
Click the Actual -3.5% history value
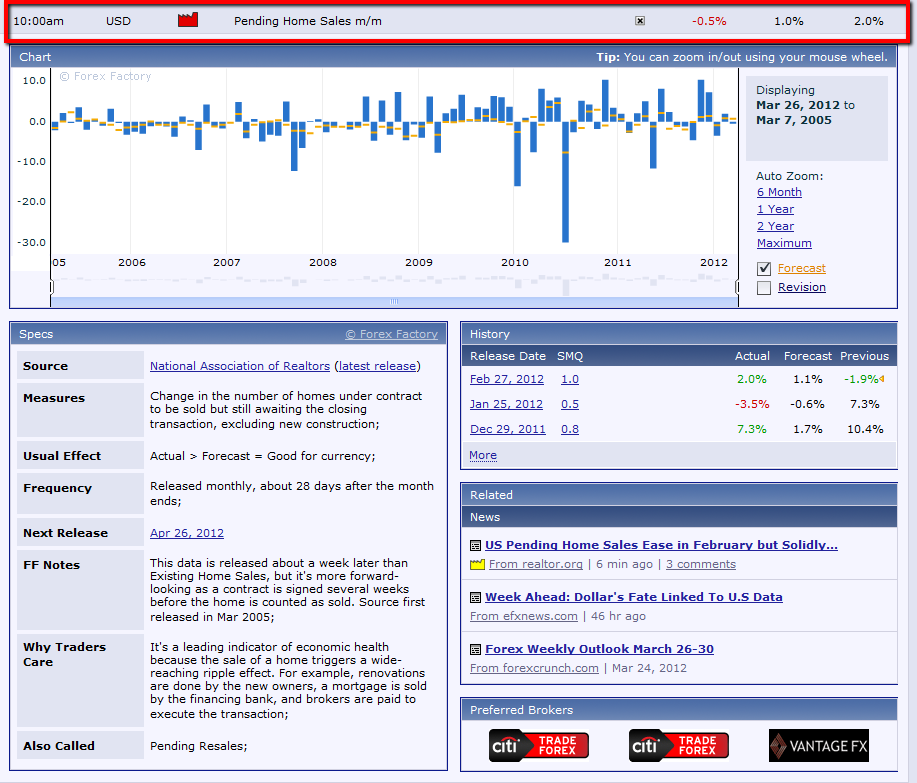pyautogui.click(x=752, y=404)
